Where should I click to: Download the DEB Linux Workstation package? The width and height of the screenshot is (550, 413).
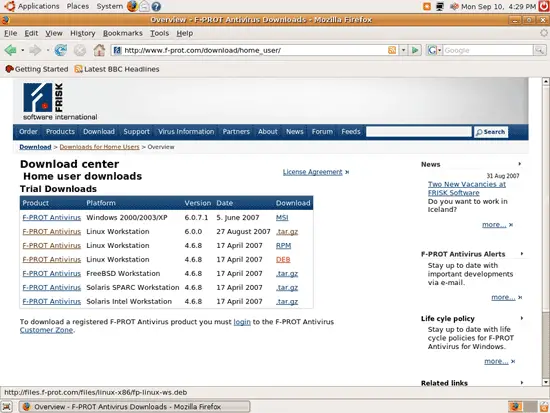pyautogui.click(x=283, y=260)
